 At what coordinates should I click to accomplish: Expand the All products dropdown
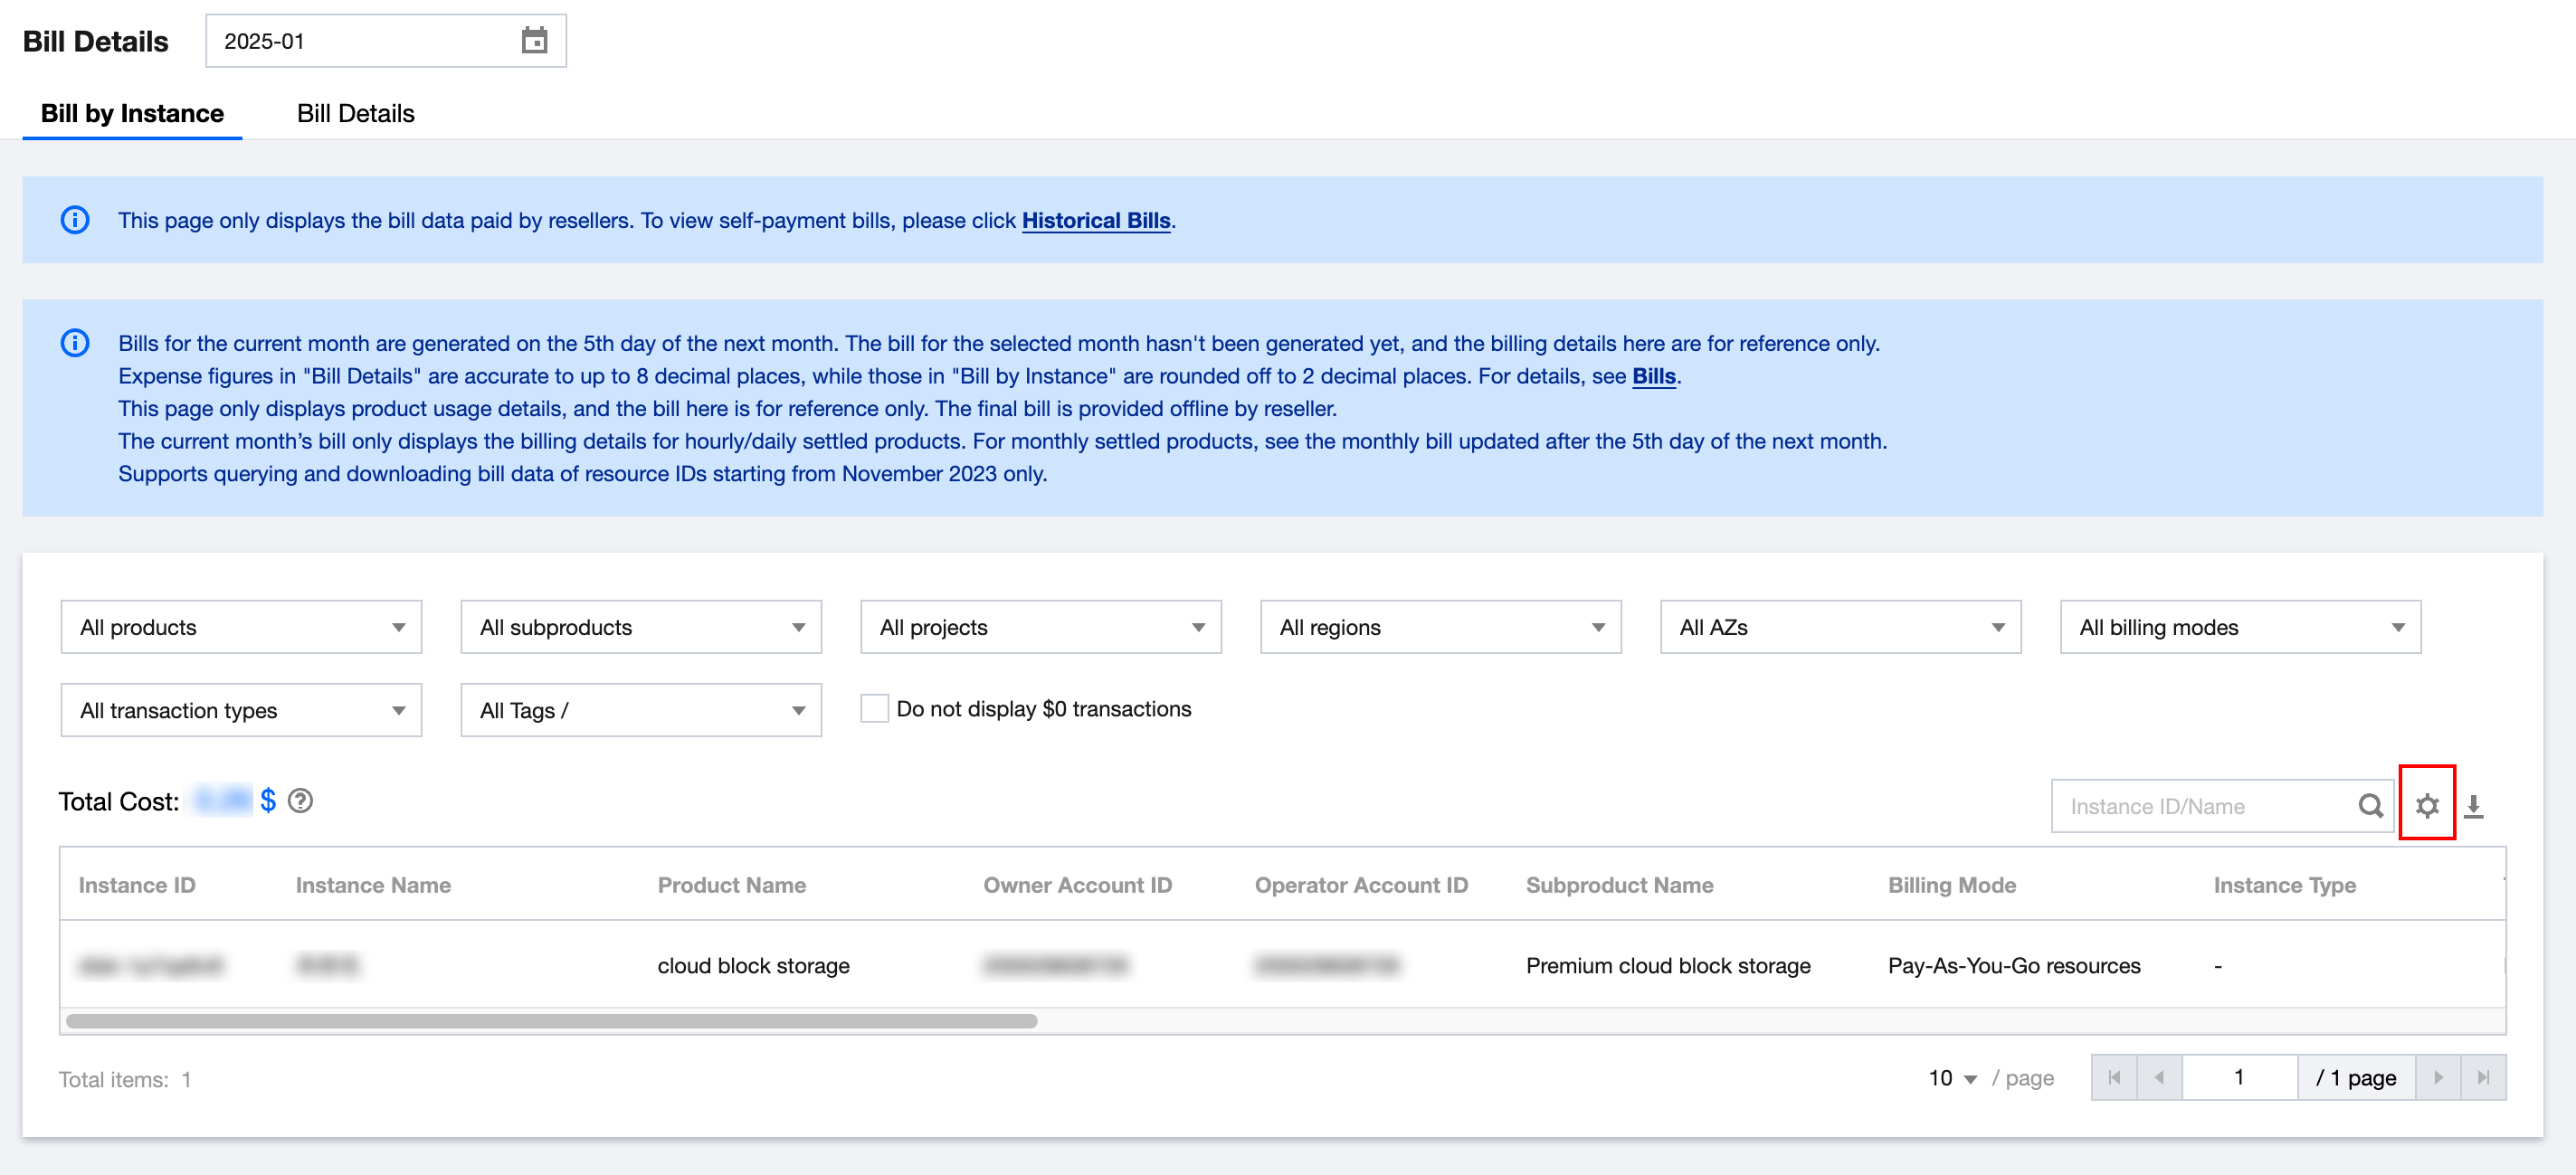click(x=241, y=627)
